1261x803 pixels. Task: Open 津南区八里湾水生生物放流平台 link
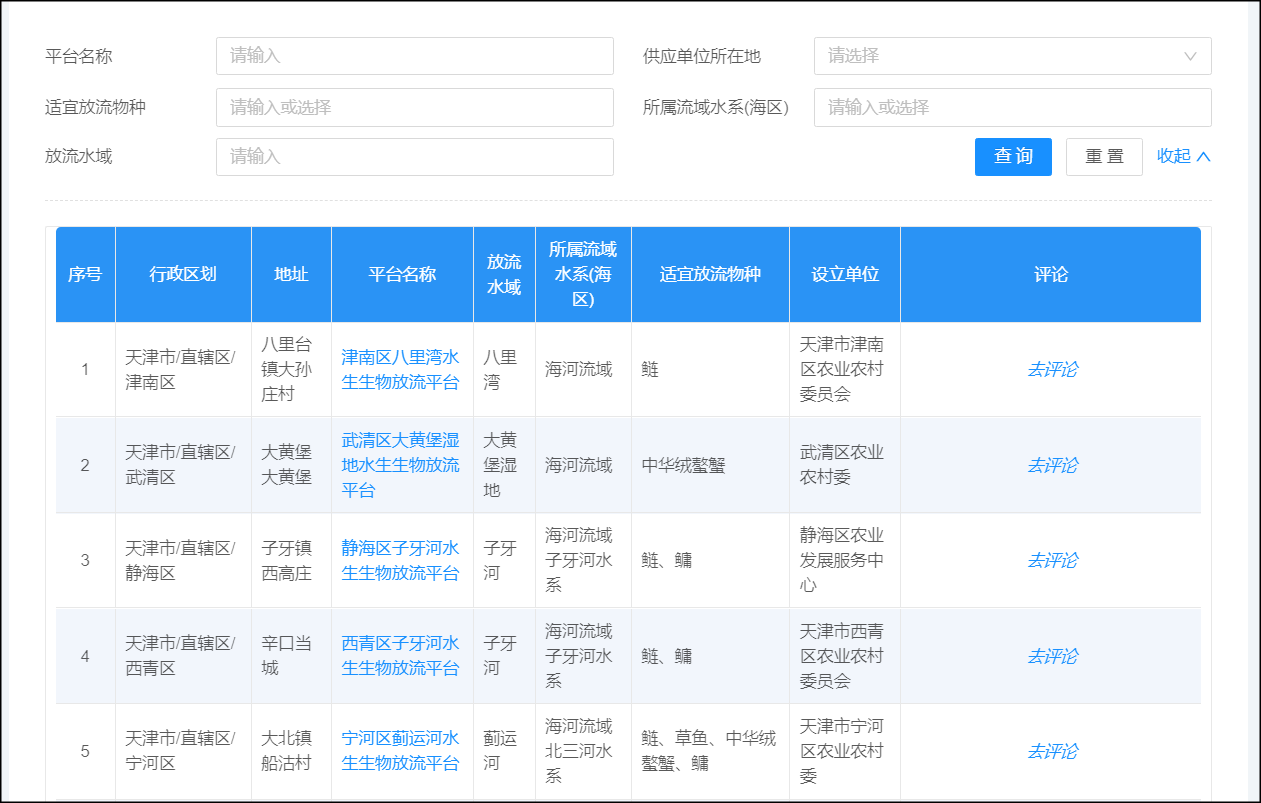click(401, 370)
